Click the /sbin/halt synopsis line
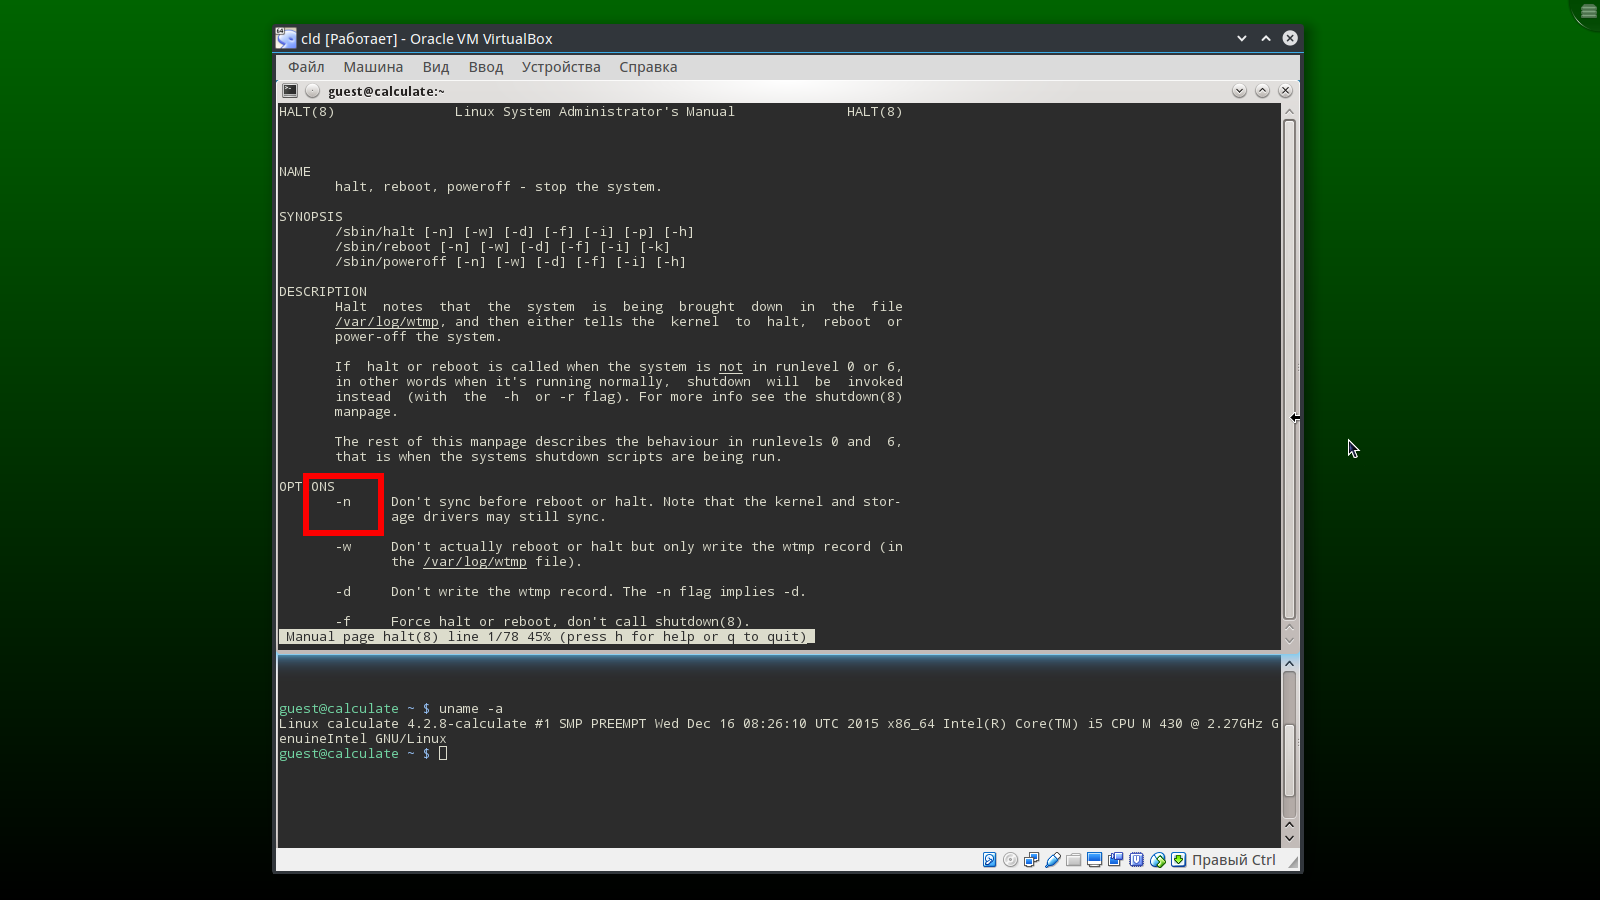The height and width of the screenshot is (900, 1600). pos(515,232)
